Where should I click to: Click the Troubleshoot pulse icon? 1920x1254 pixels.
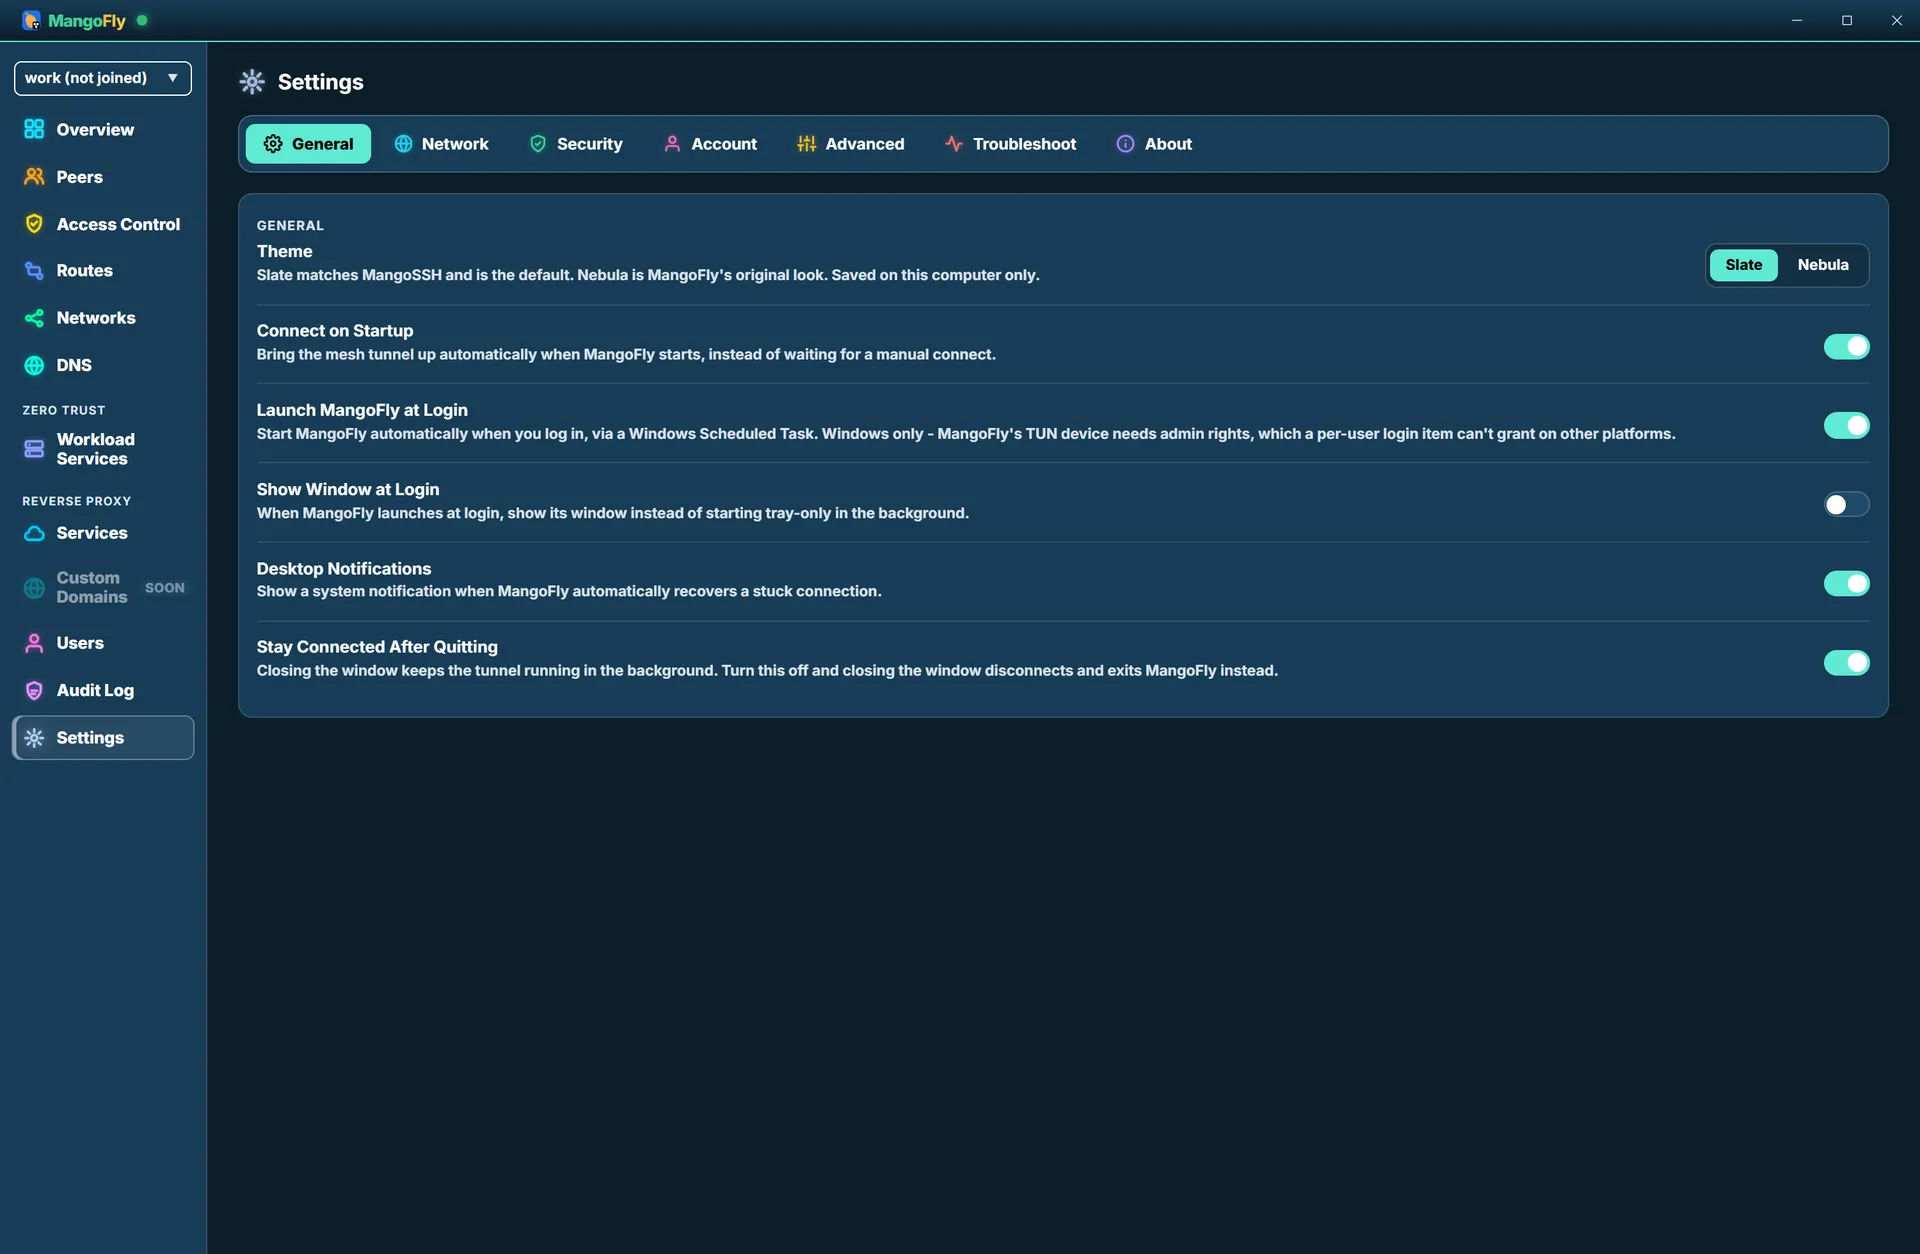954,144
